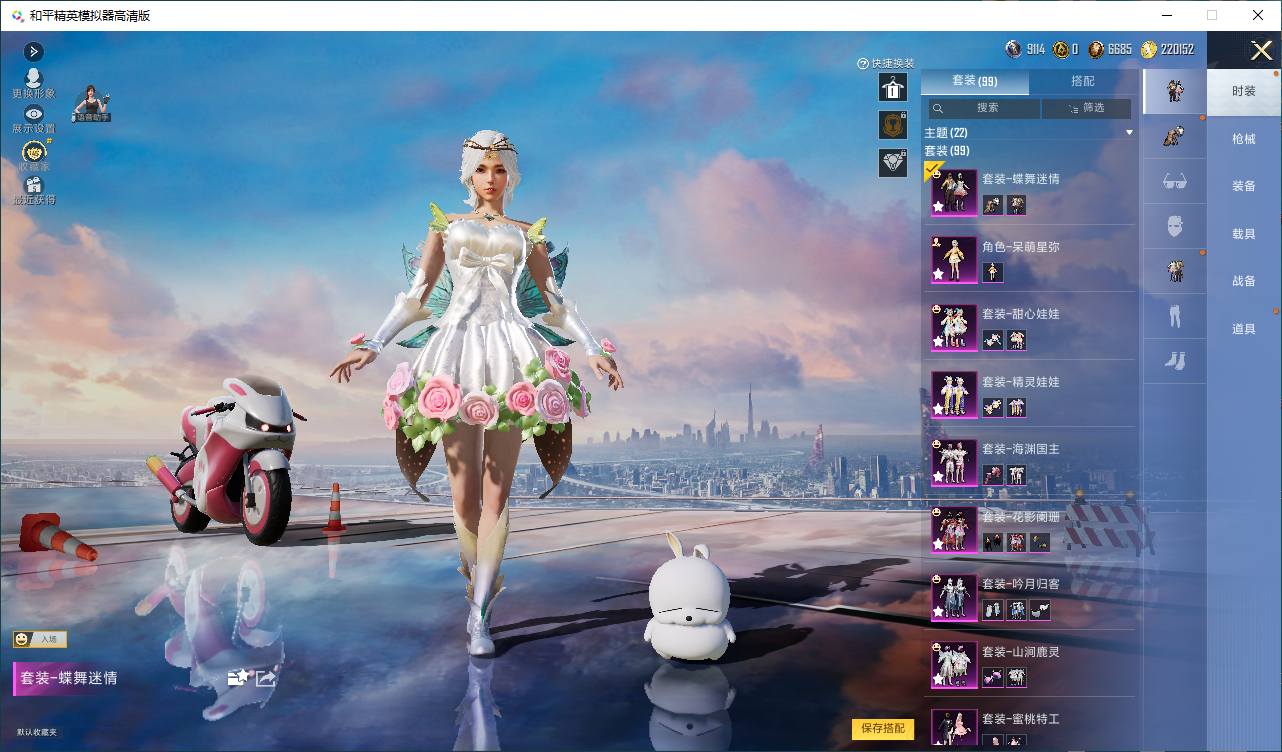The image size is (1282, 752).
Task: Click the 入场 entrance emote button
Action: click(x=40, y=639)
